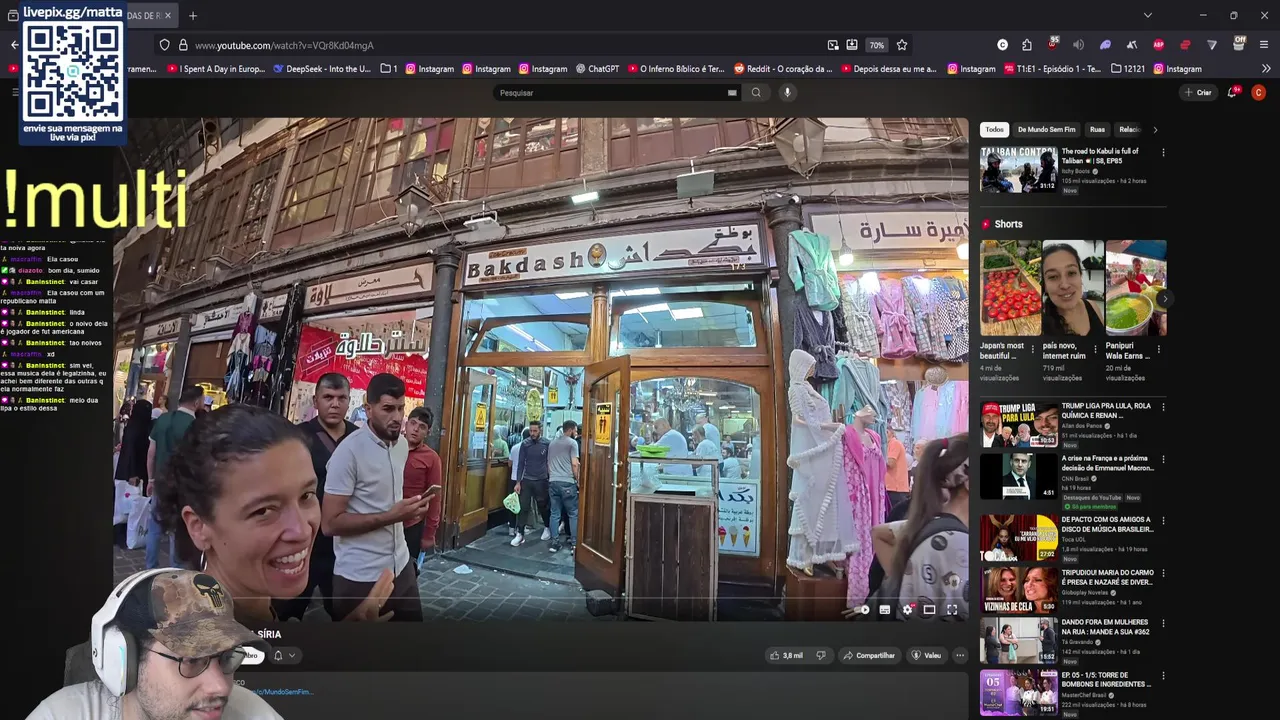Screen dimensions: 1280x720
Task: Expand channel notification bell dropdown
Action: (284, 656)
